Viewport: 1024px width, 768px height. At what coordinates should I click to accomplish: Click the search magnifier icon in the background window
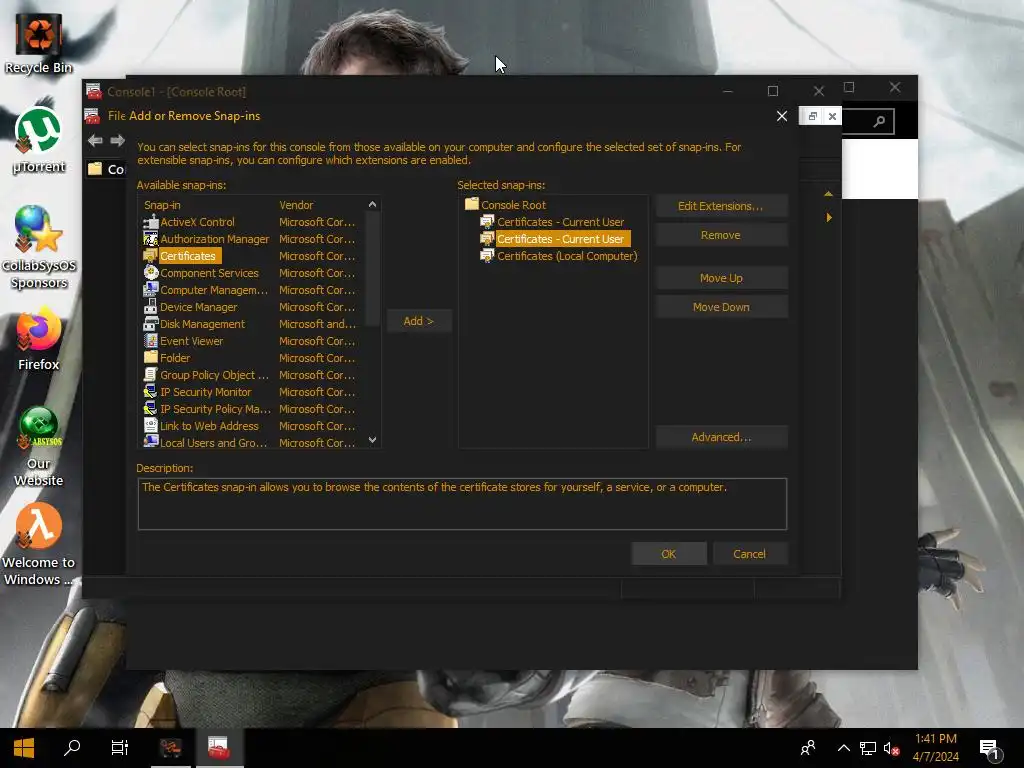click(x=880, y=121)
